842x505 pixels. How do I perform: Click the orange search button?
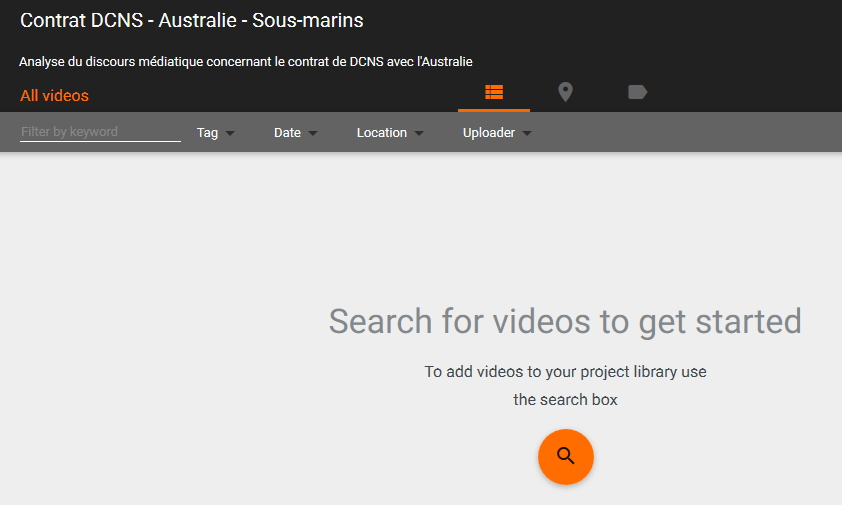coord(566,457)
